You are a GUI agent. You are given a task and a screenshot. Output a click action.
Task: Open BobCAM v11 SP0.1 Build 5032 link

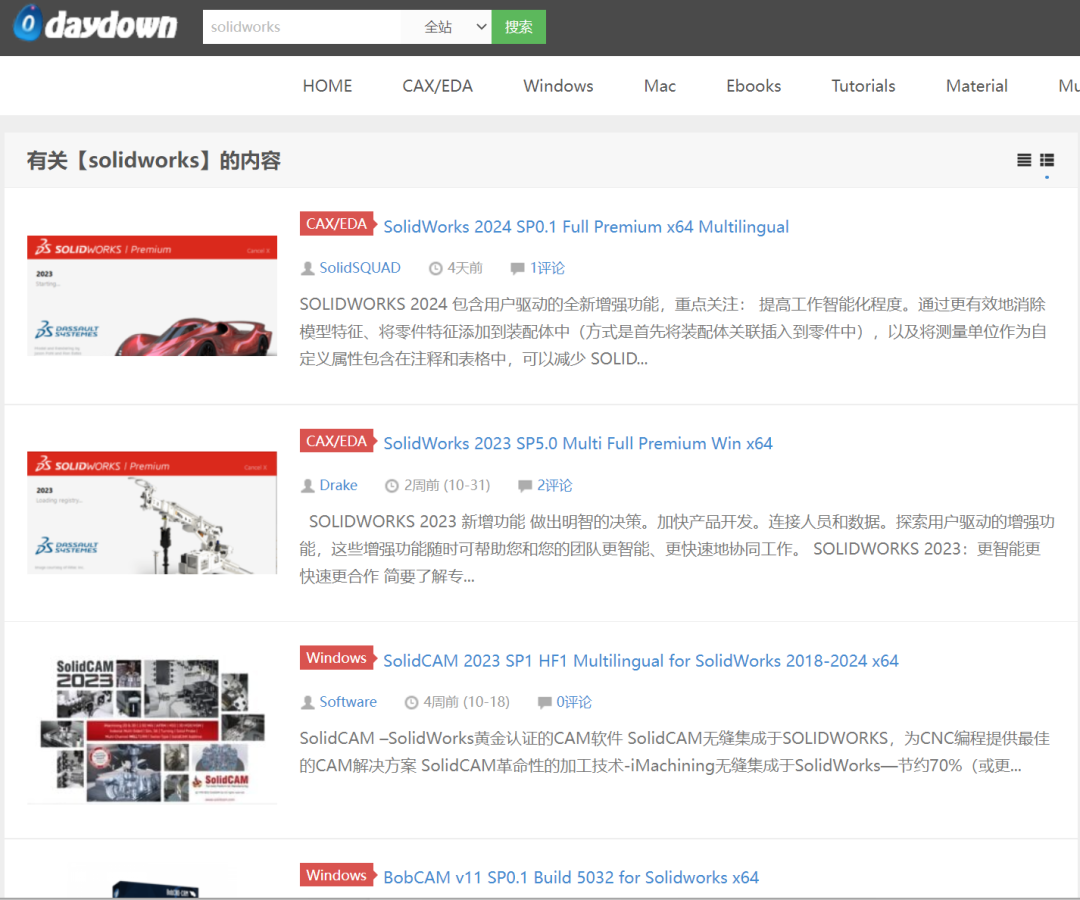coord(571,877)
